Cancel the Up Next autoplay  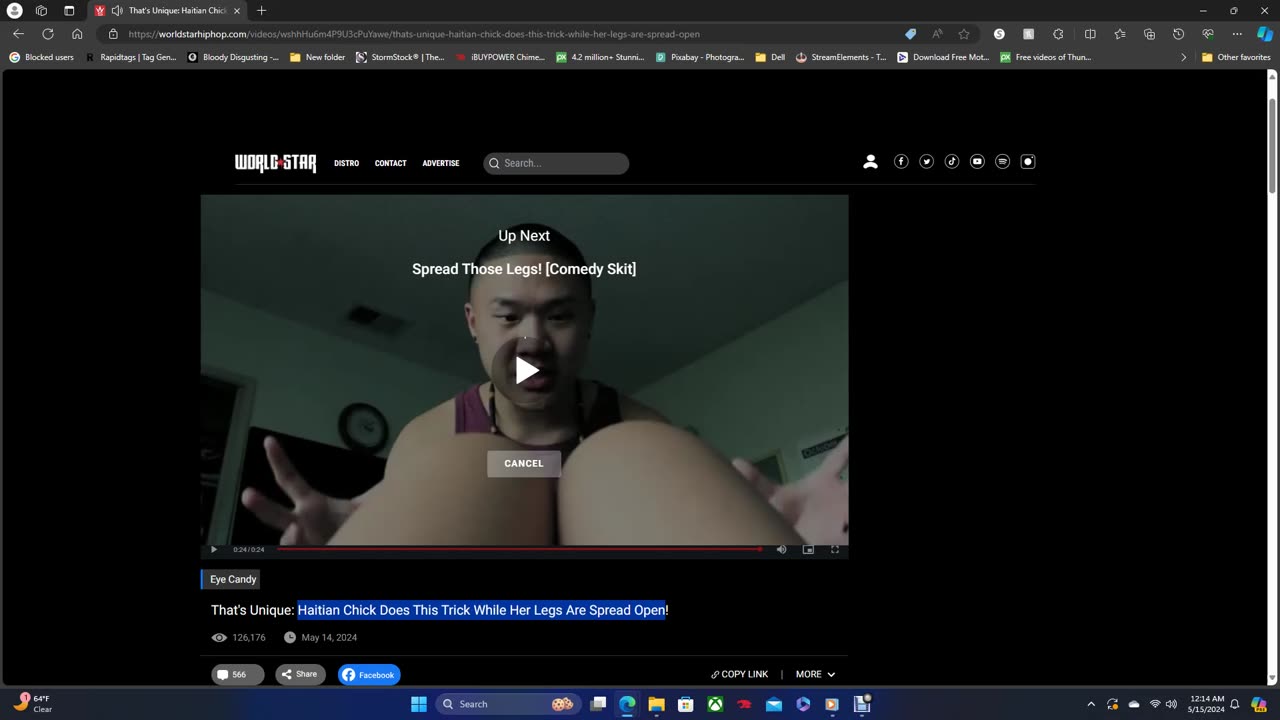[x=524, y=463]
